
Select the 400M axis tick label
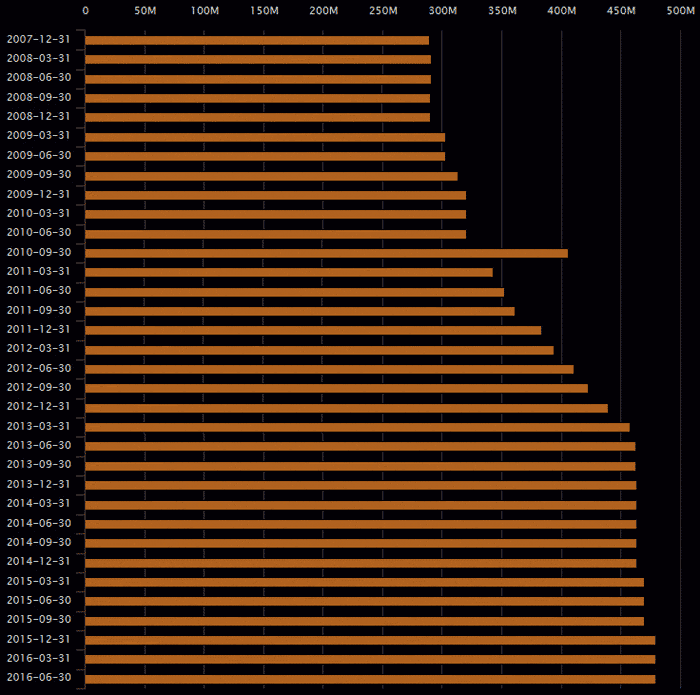(x=562, y=11)
